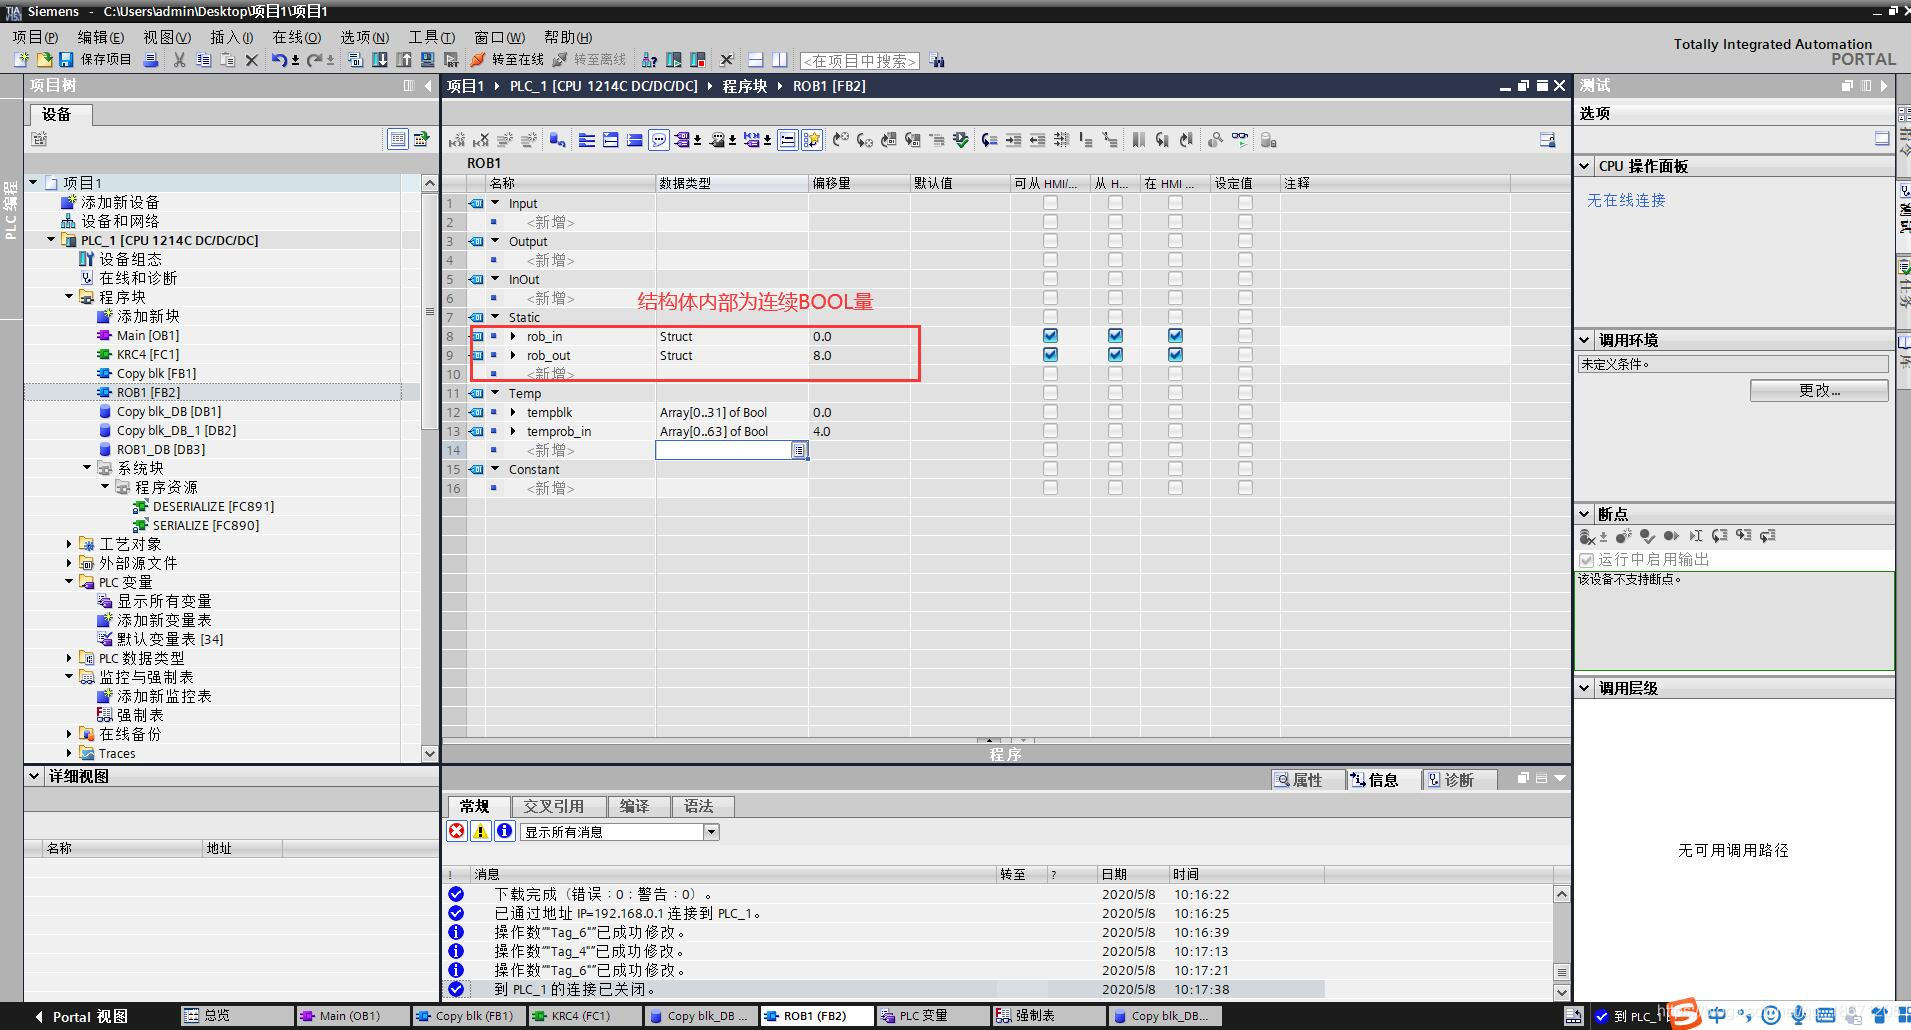The width and height of the screenshot is (1911, 1030).
Task: Click the project search input field
Action: click(860, 61)
